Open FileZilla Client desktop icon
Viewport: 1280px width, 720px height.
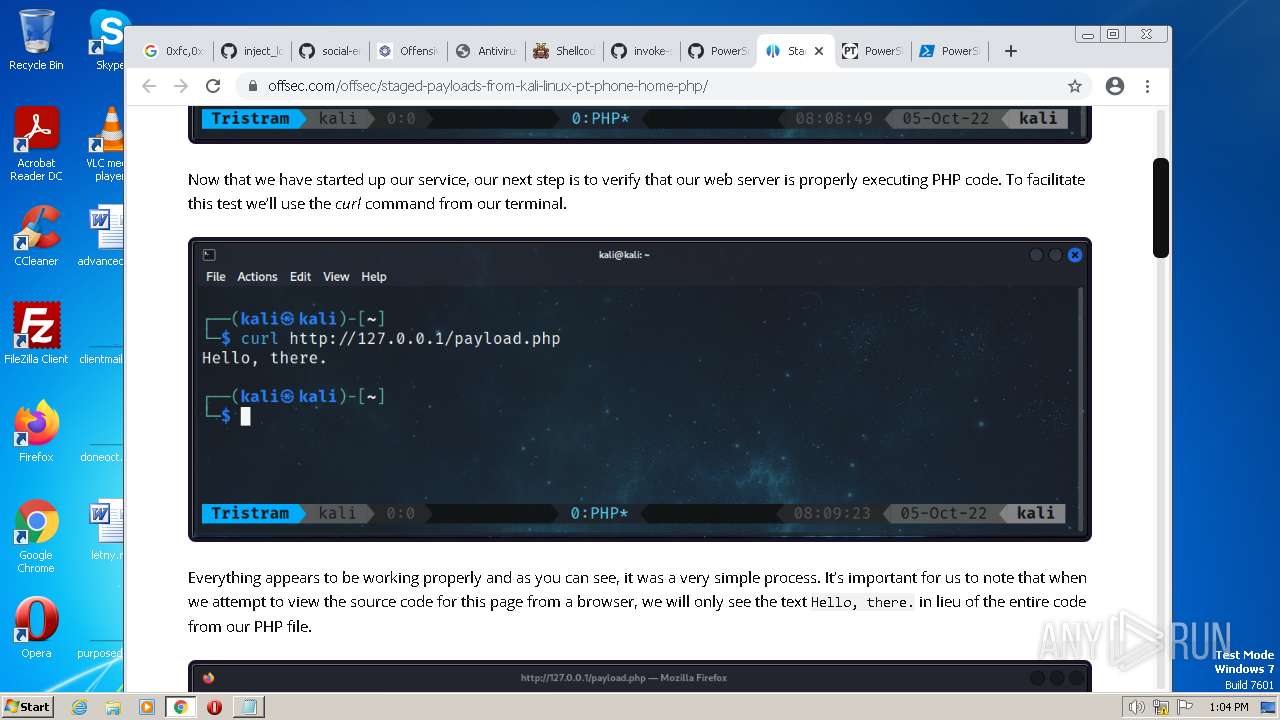click(x=36, y=334)
